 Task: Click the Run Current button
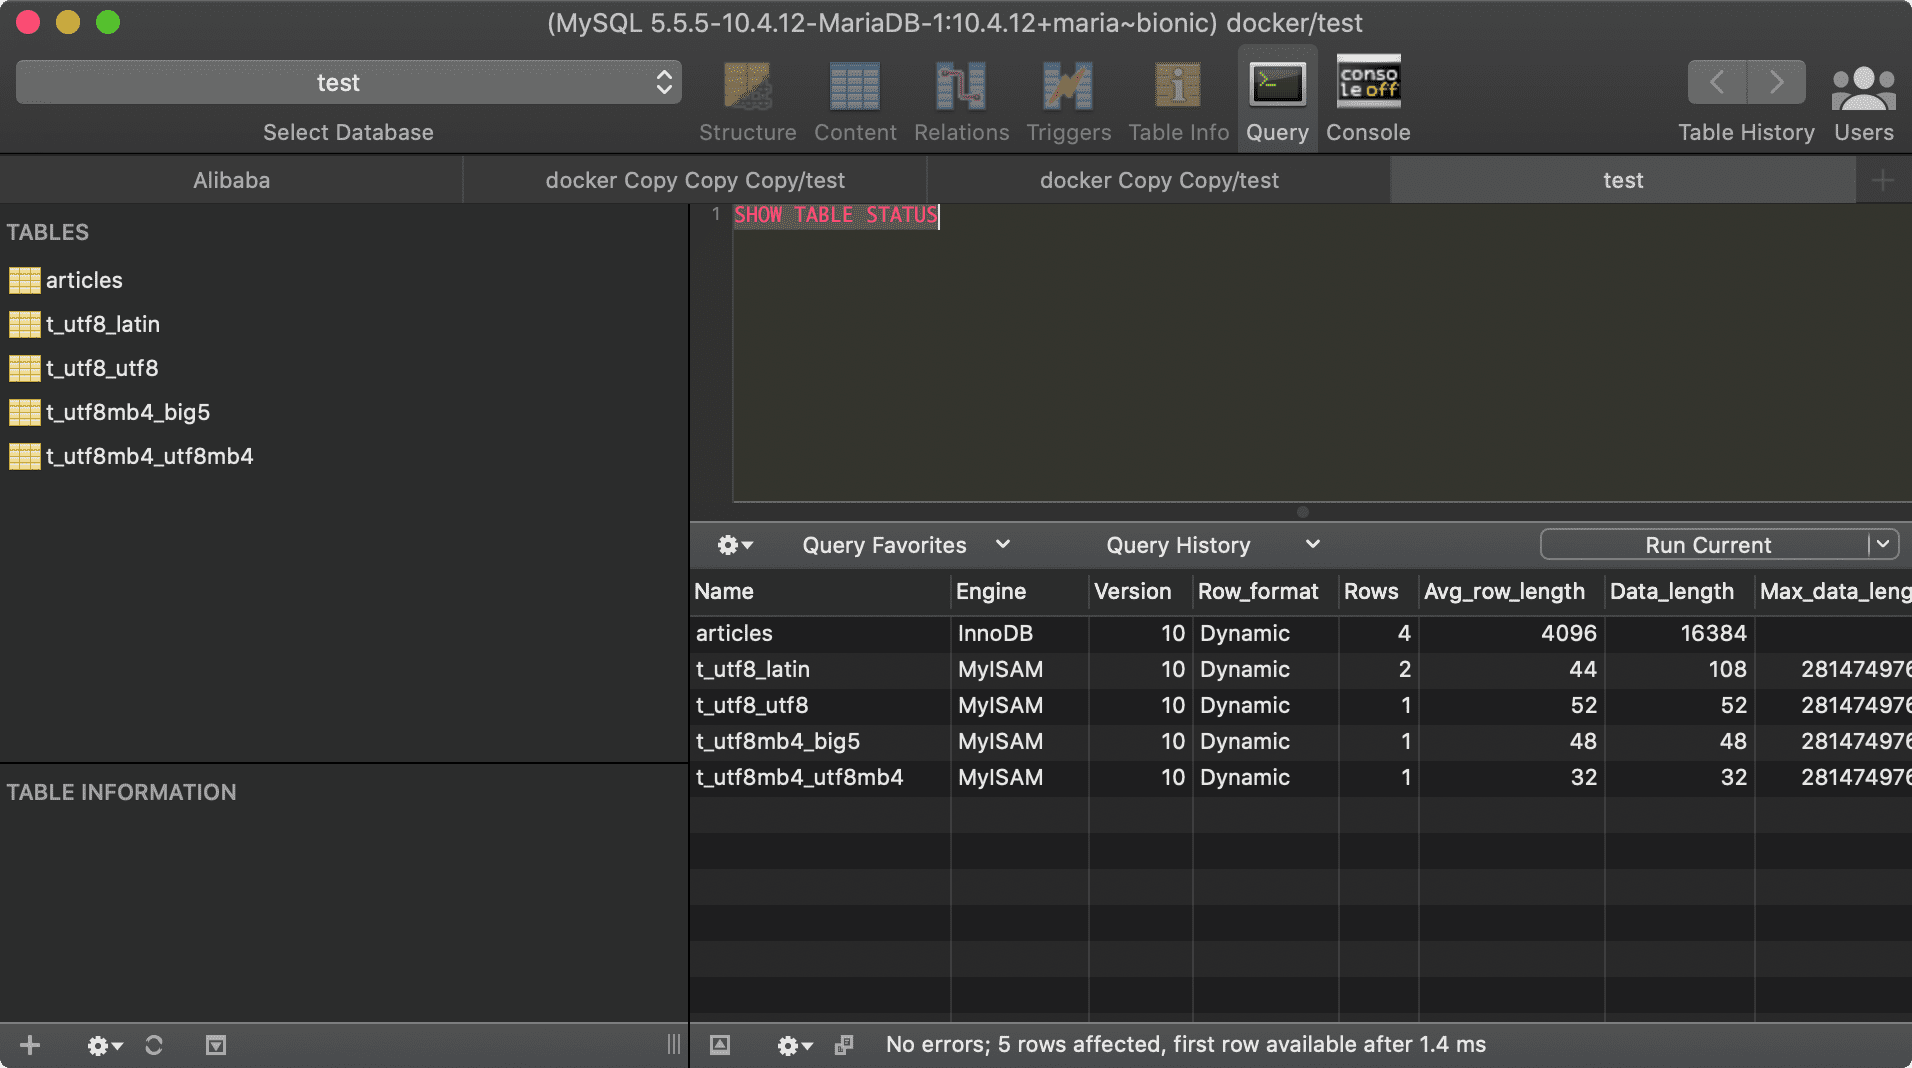click(x=1707, y=545)
